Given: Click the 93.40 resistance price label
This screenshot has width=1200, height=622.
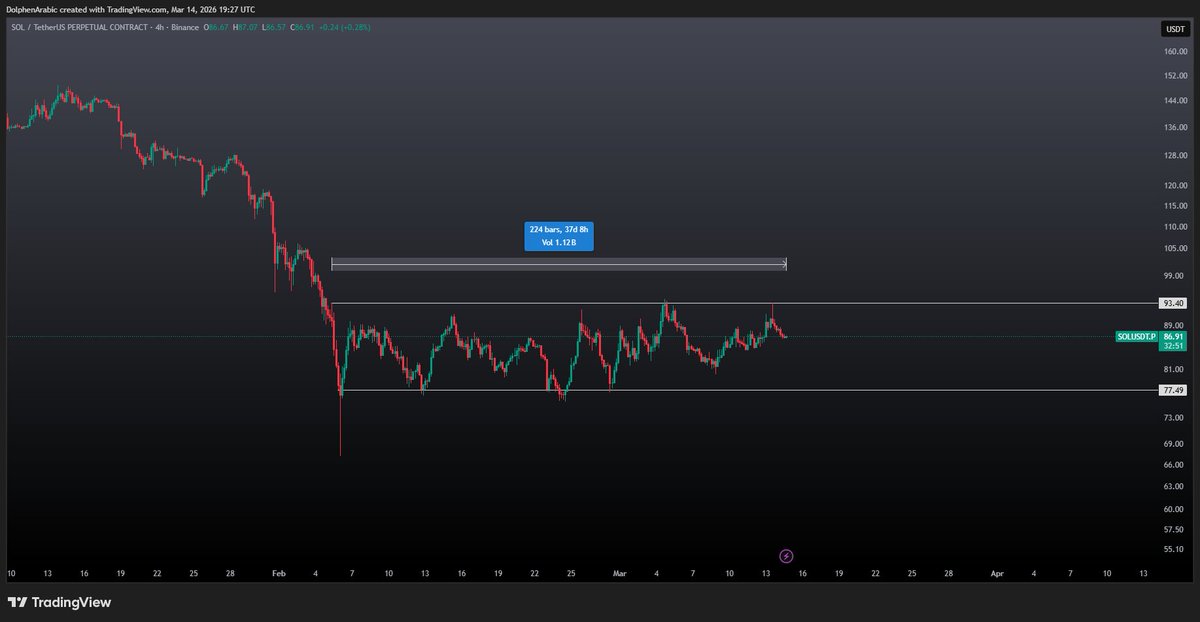Looking at the screenshot, I should (1174, 303).
